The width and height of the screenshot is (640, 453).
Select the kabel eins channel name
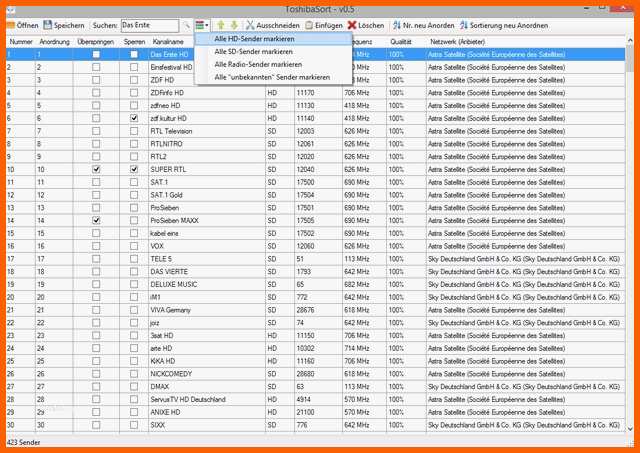(164, 233)
